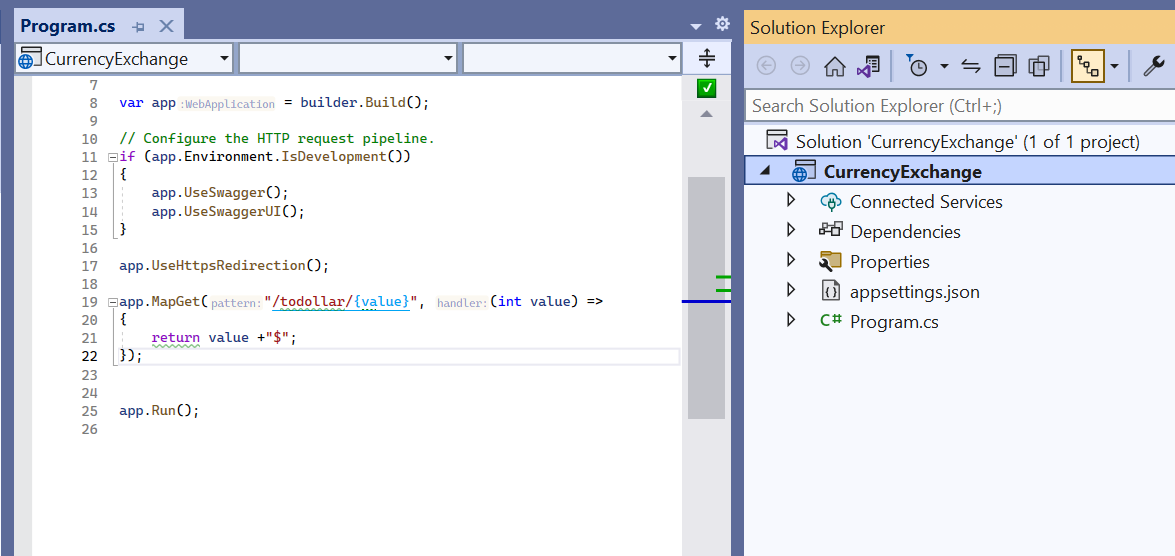1175x556 pixels.
Task: Click the Pending Changes Filter clock icon
Action: click(917, 66)
